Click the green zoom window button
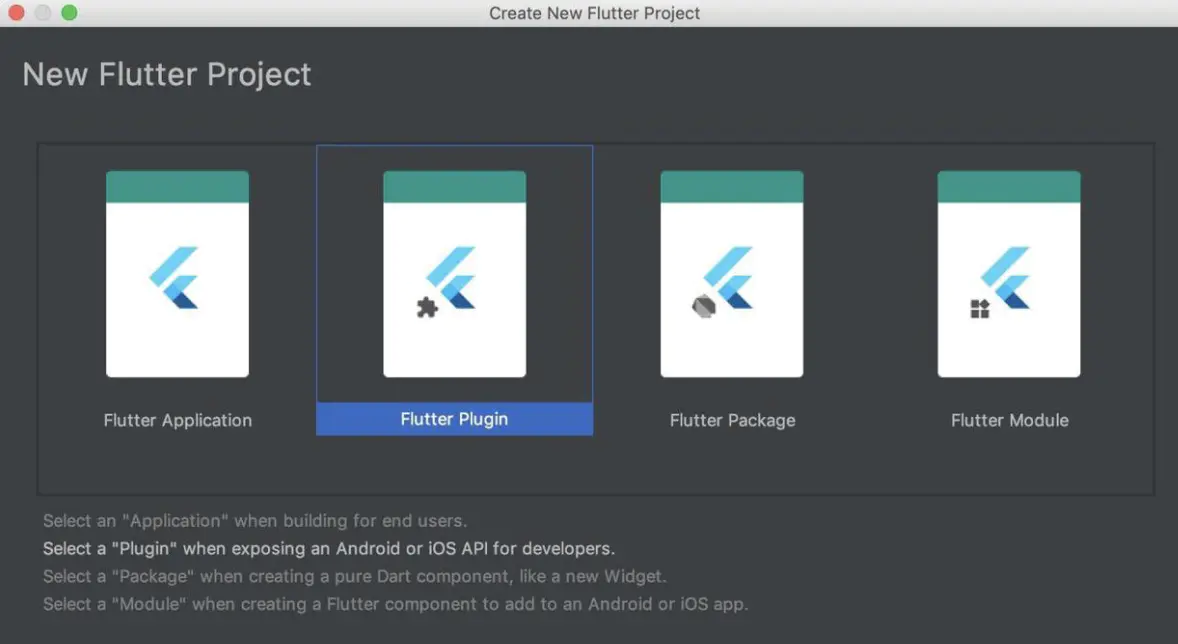 tap(69, 13)
